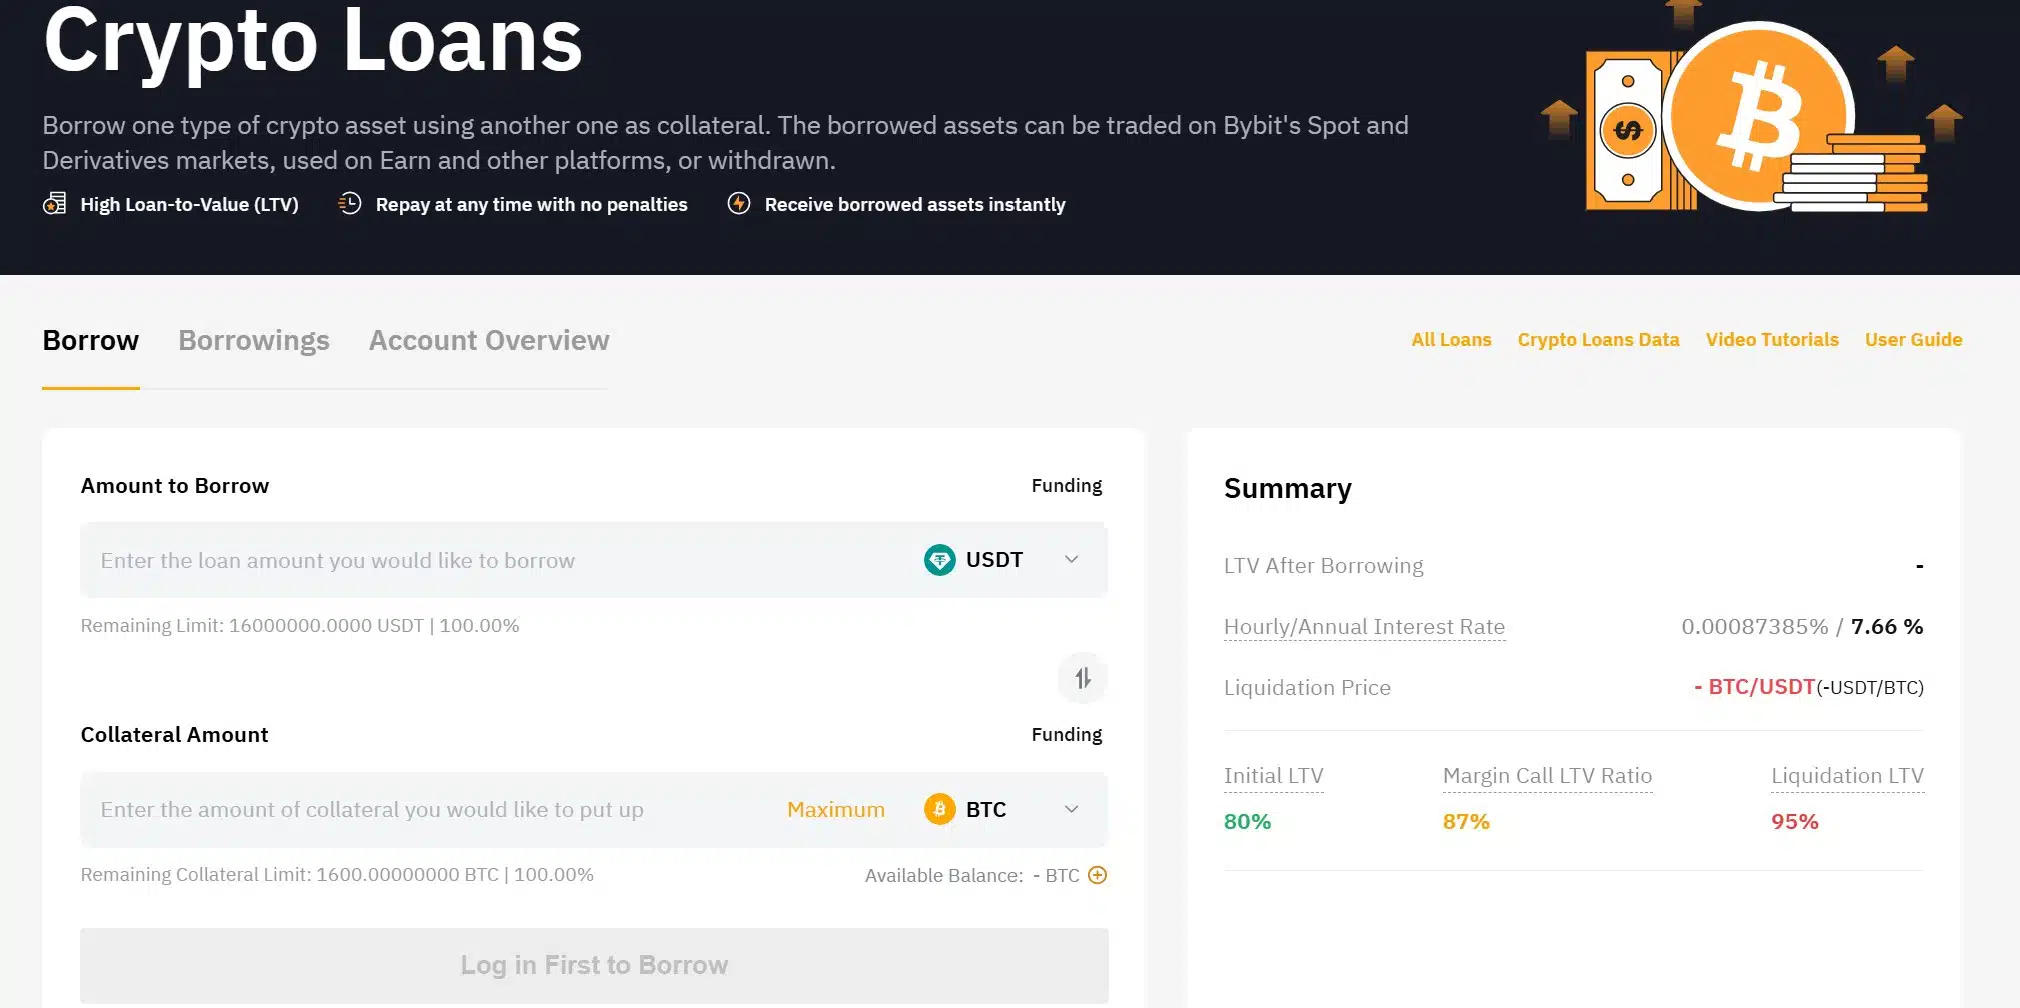Image resolution: width=2020 pixels, height=1008 pixels.
Task: Click the swap borrow/collateral arrows icon
Action: click(x=1082, y=679)
